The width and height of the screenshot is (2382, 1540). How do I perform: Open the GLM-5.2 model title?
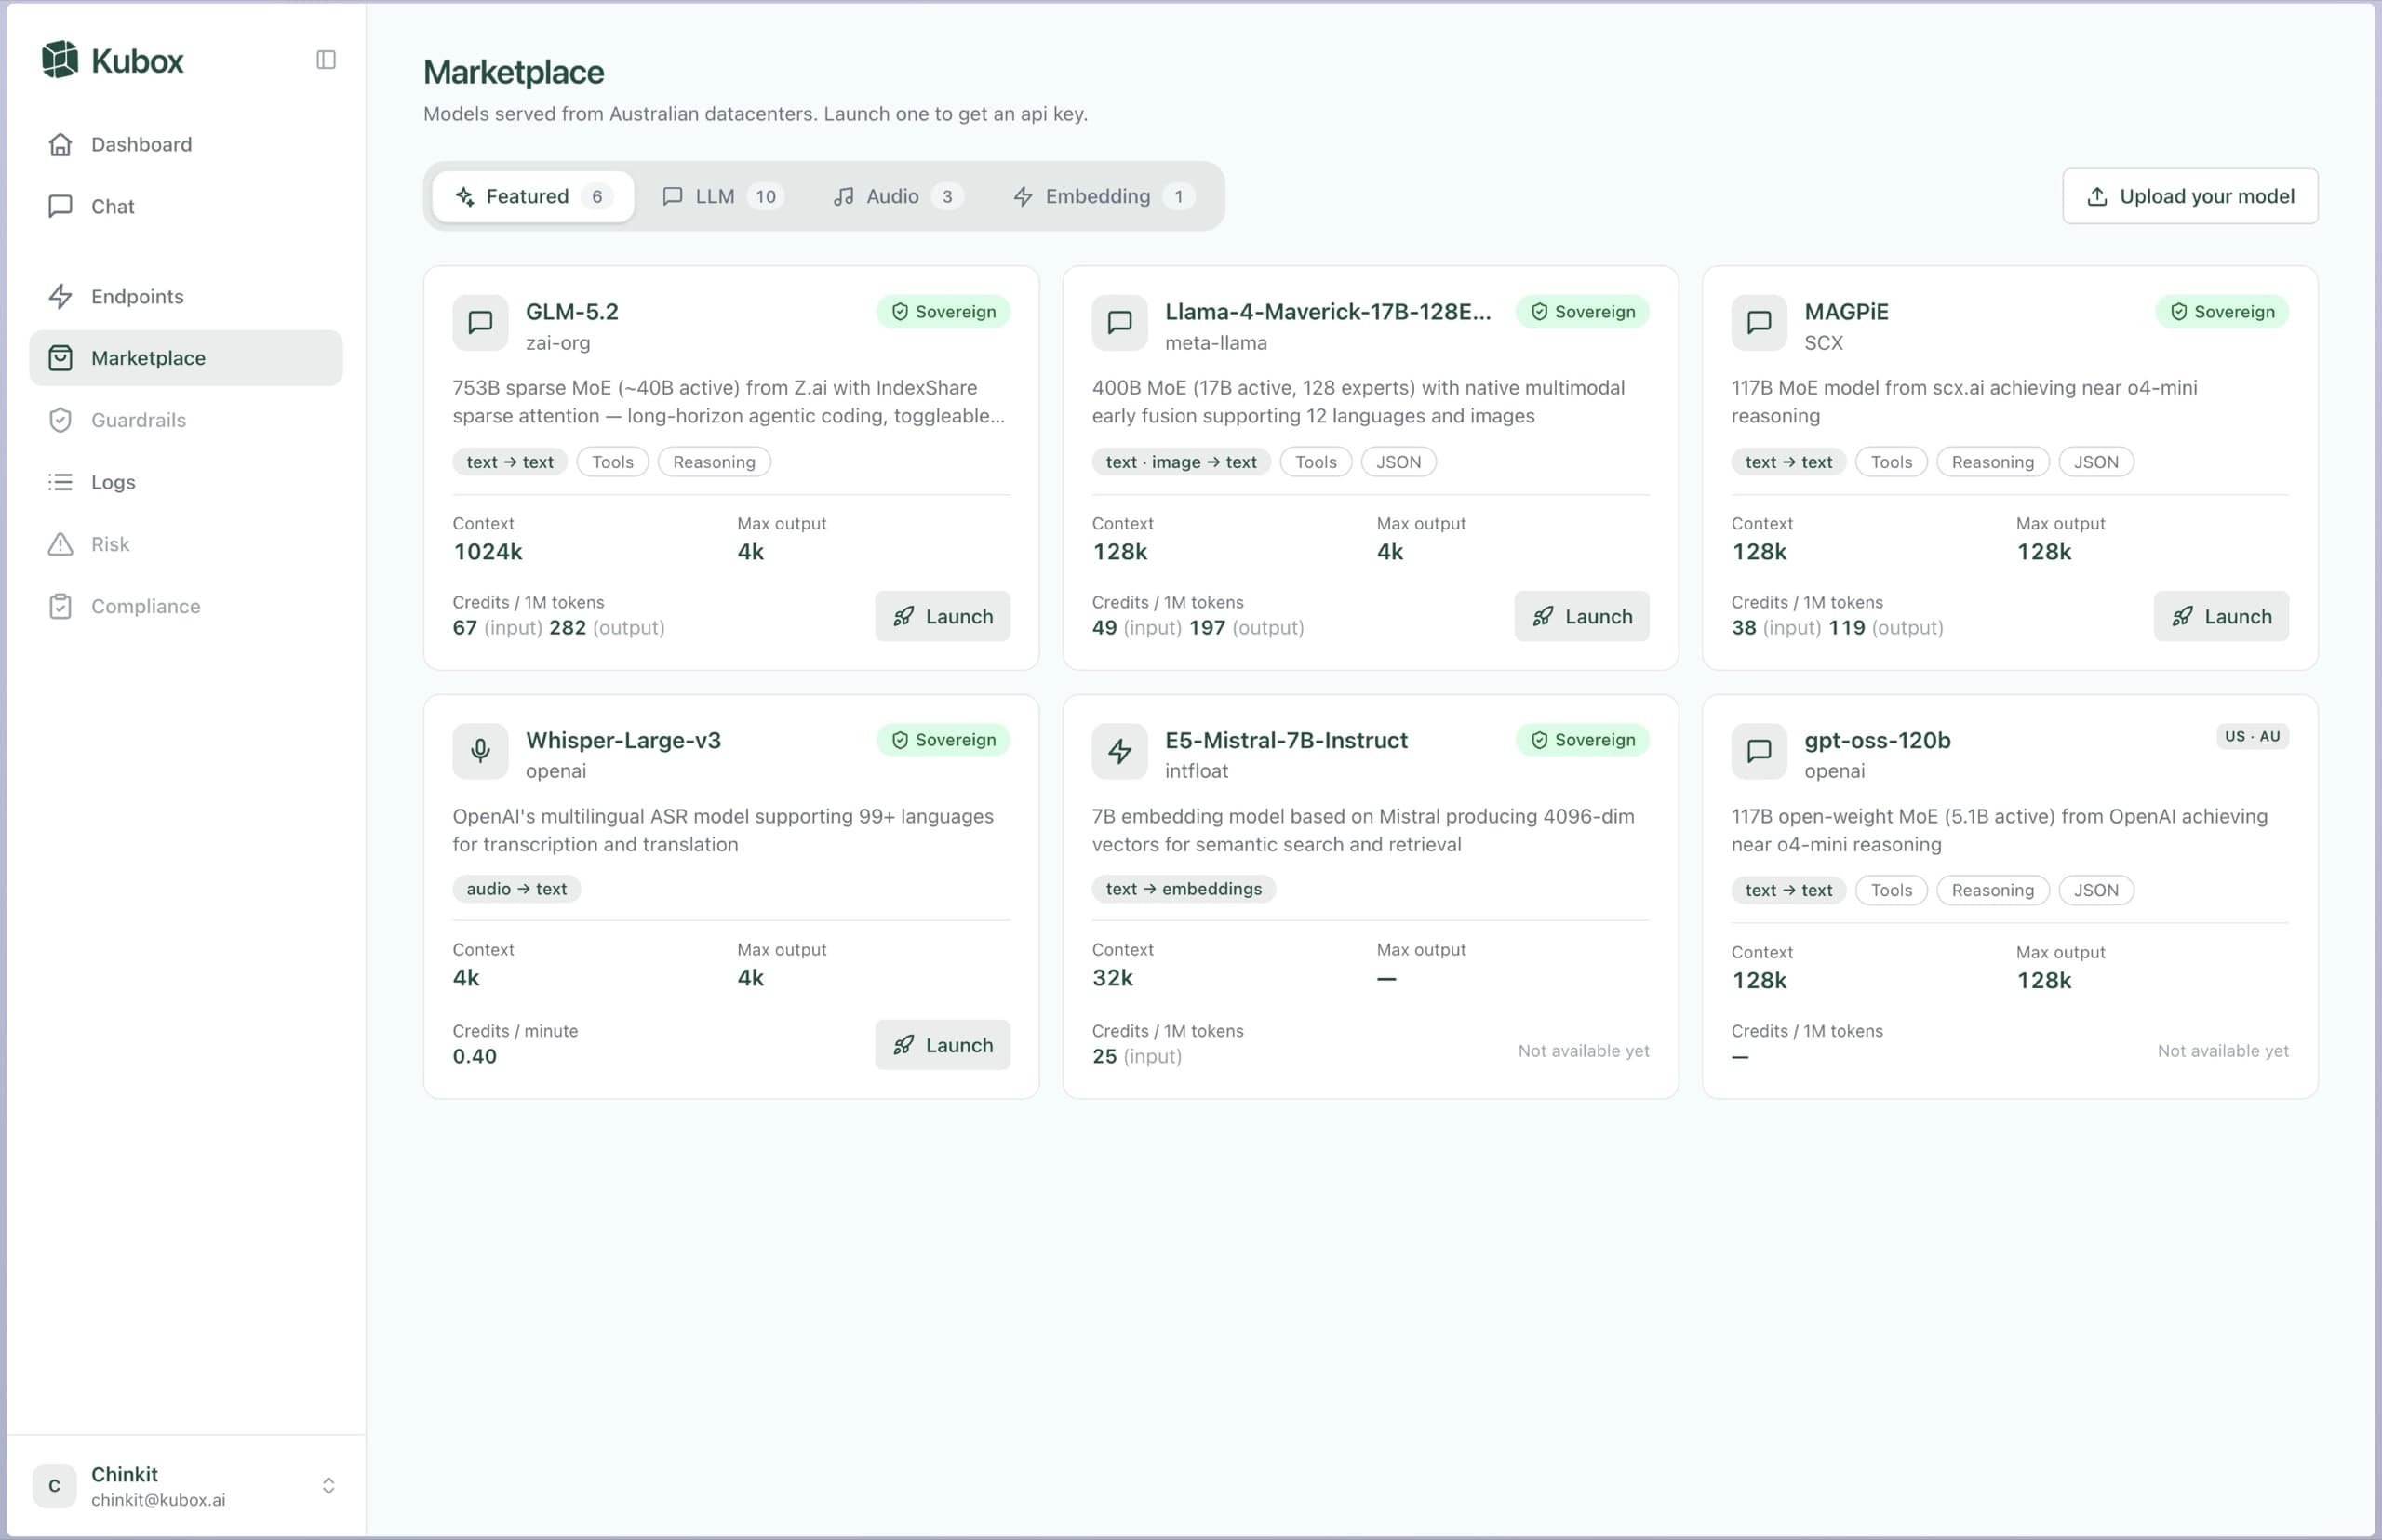(x=572, y=312)
